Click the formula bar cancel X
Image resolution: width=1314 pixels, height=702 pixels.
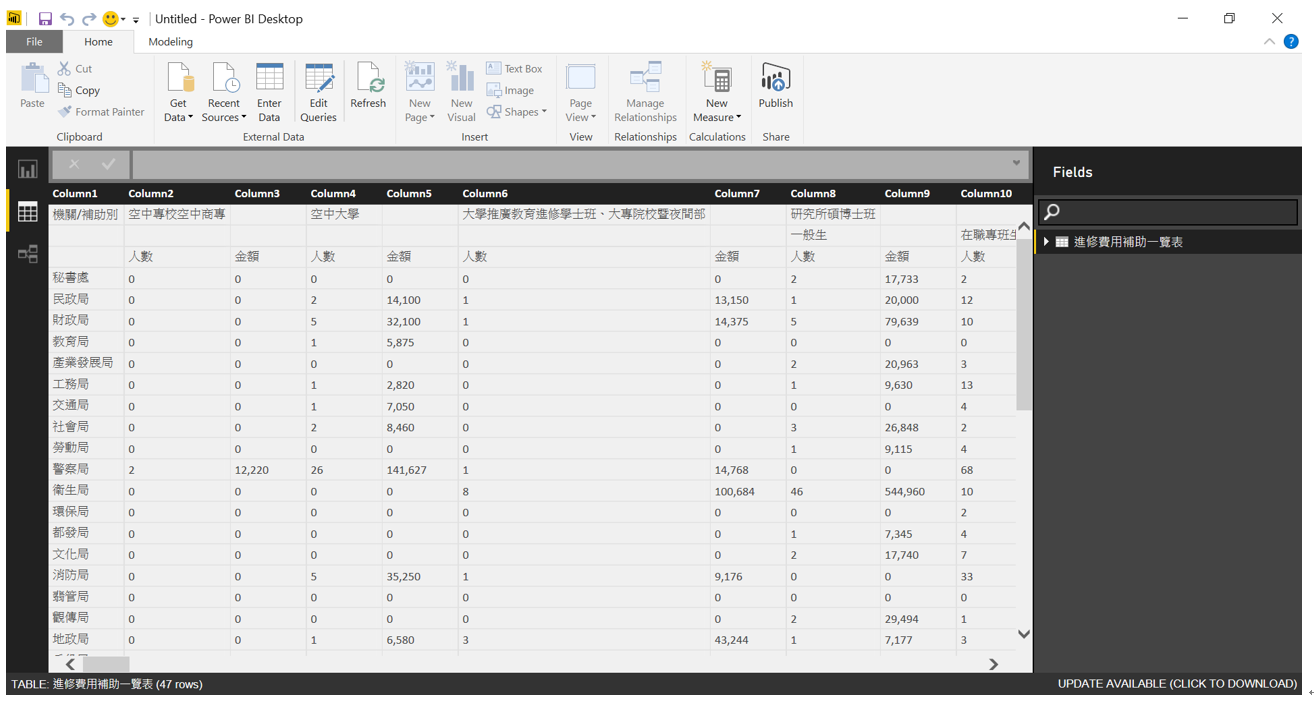click(x=74, y=164)
